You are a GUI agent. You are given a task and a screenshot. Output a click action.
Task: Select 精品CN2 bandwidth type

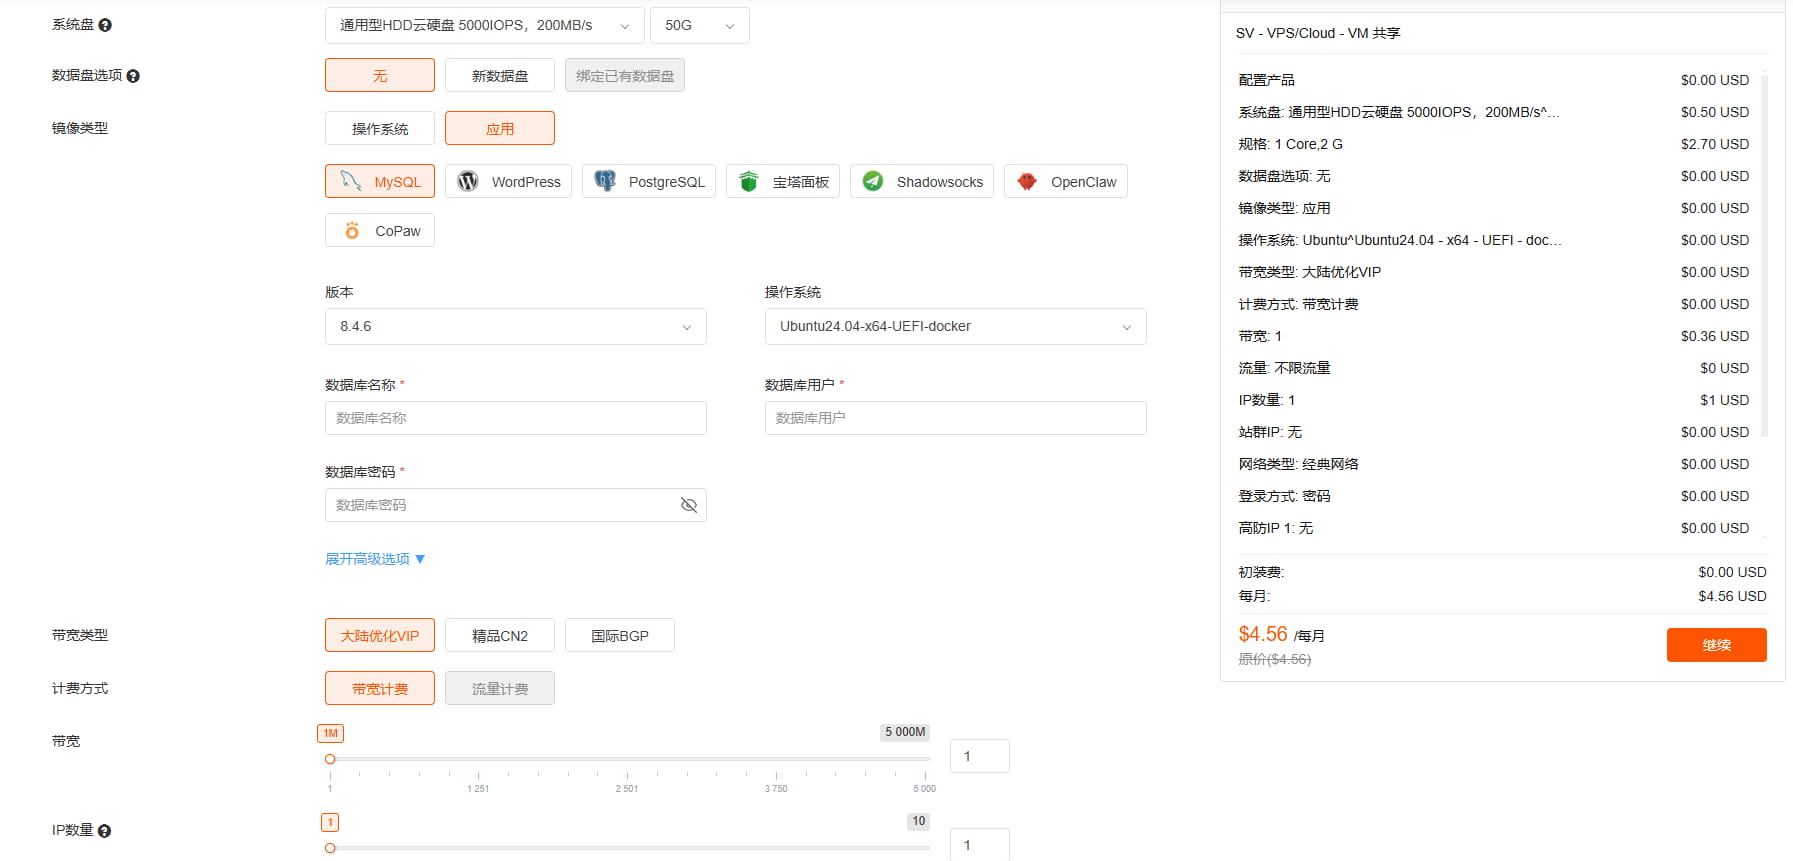pyautogui.click(x=500, y=636)
